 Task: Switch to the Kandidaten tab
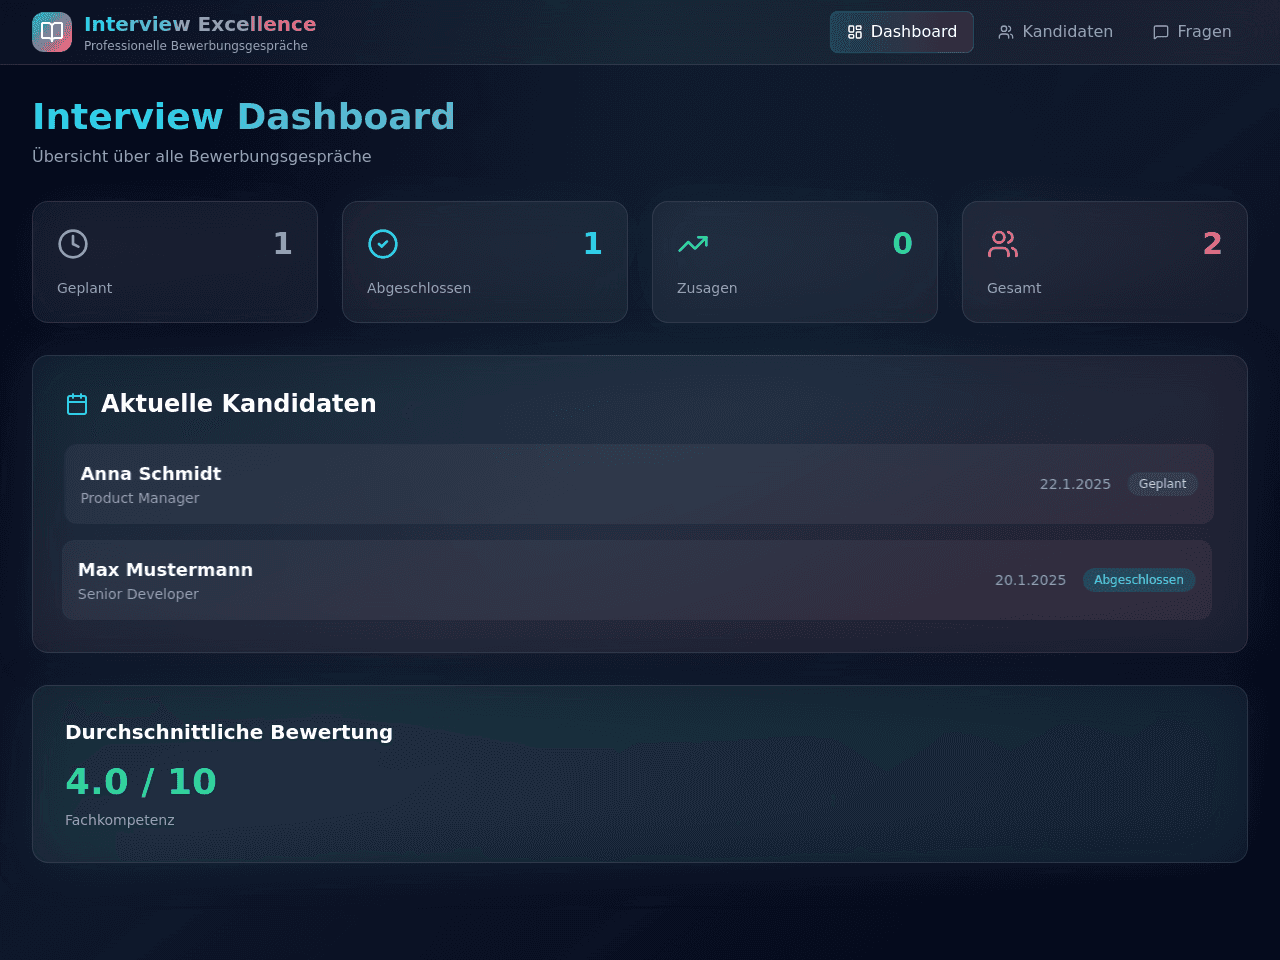(x=1055, y=32)
